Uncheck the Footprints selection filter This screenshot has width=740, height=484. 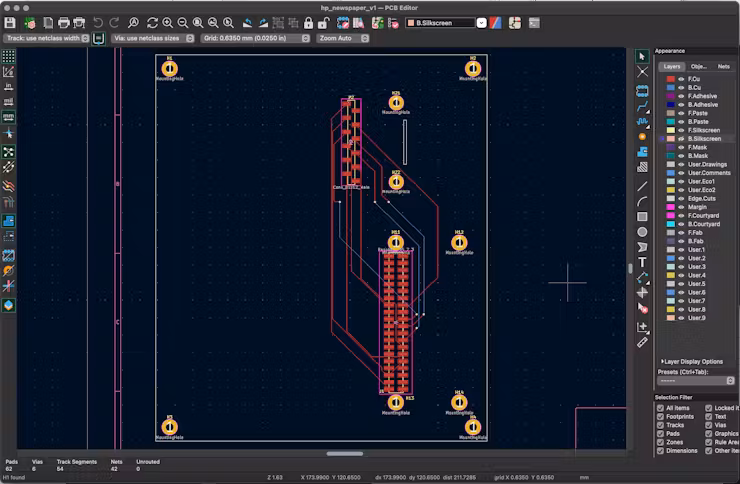click(660, 416)
